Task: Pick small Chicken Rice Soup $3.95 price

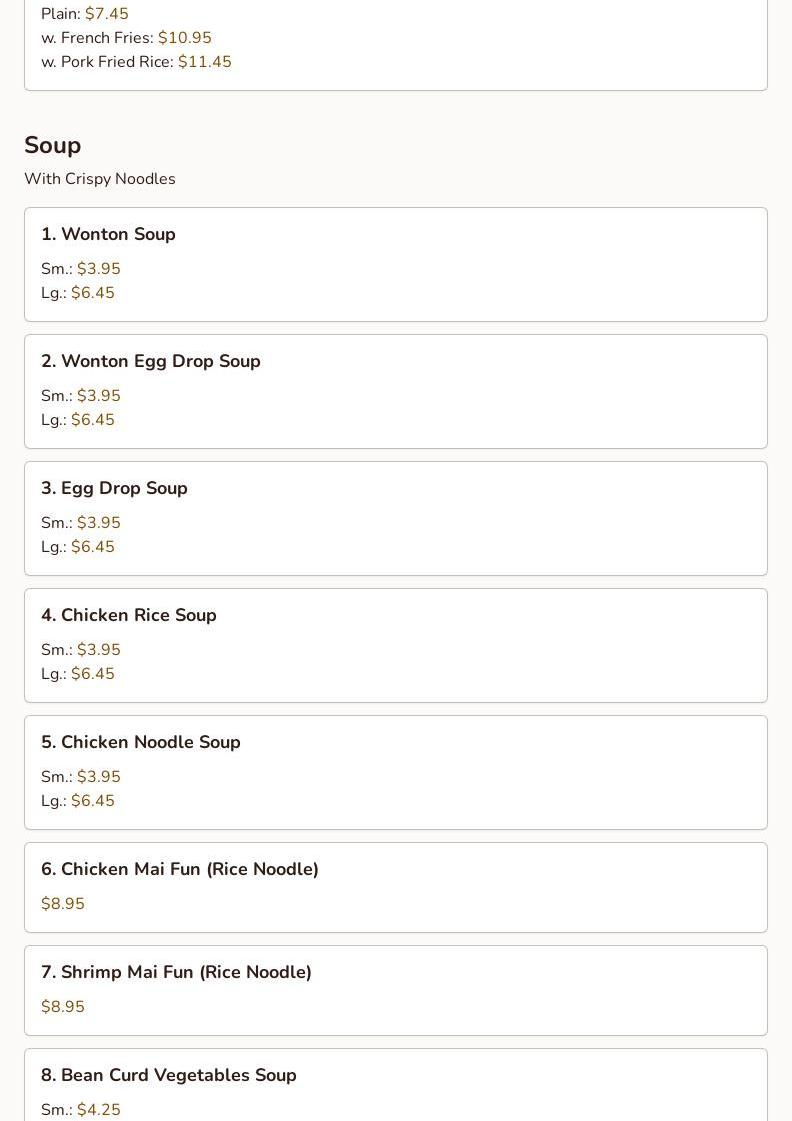Action: pos(81,650)
